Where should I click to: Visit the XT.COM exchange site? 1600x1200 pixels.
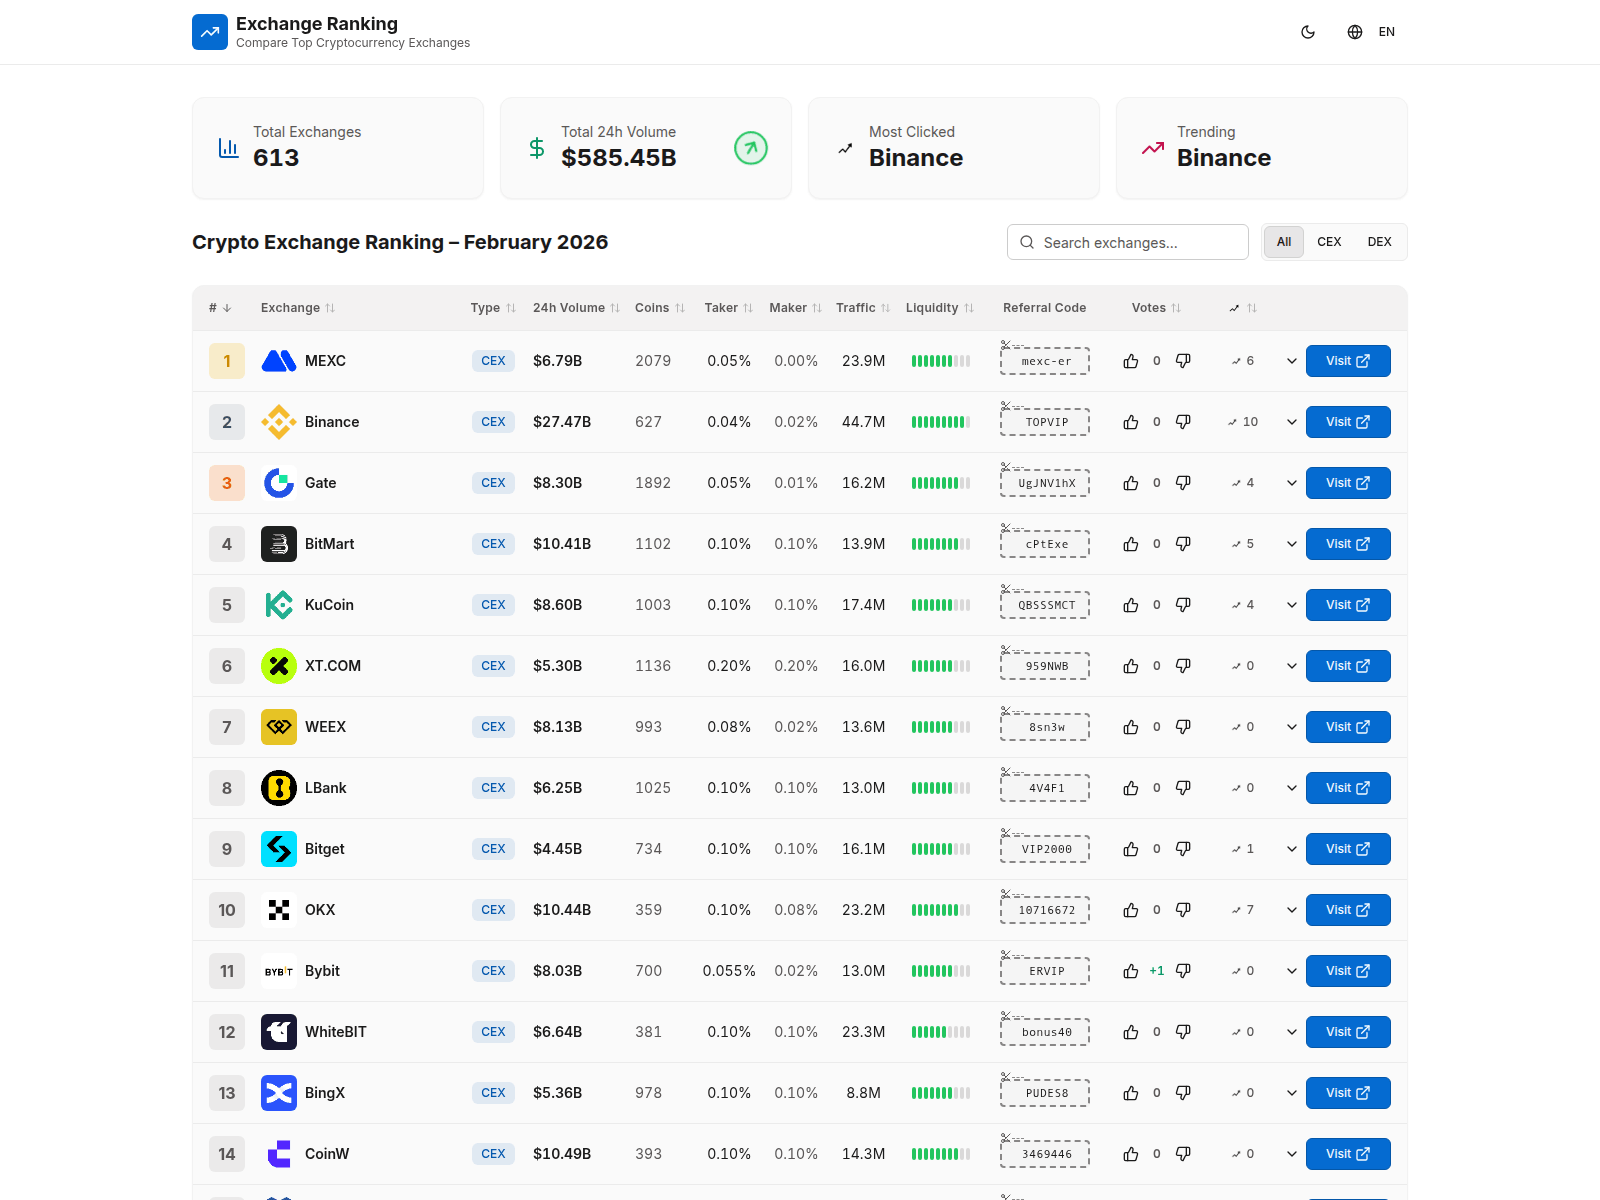point(1348,666)
